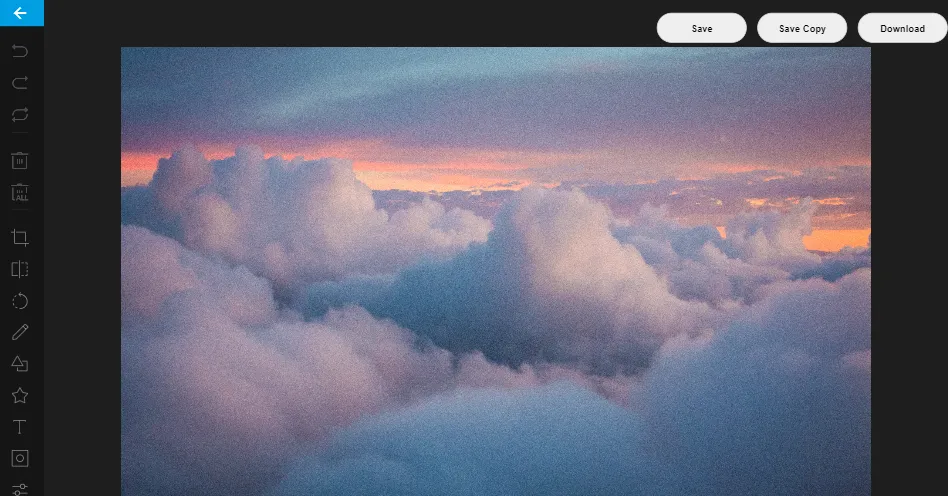Select the Text tool
Image resolution: width=948 pixels, height=496 pixels.
[x=20, y=427]
